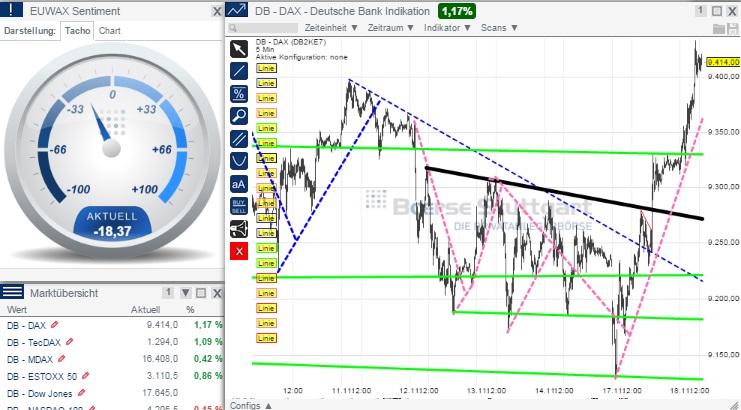741x410 pixels.
Task: Click the yellow 9.414,00 price label on axis
Action: 723,62
